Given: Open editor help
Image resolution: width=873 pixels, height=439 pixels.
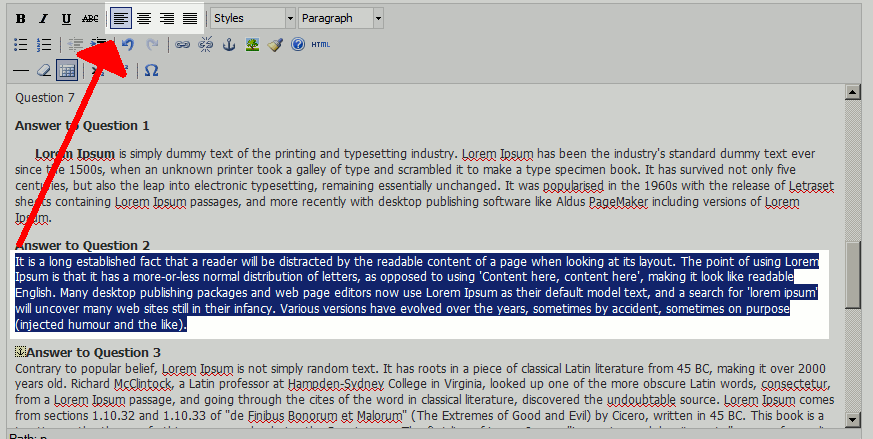Looking at the screenshot, I should coord(297,45).
